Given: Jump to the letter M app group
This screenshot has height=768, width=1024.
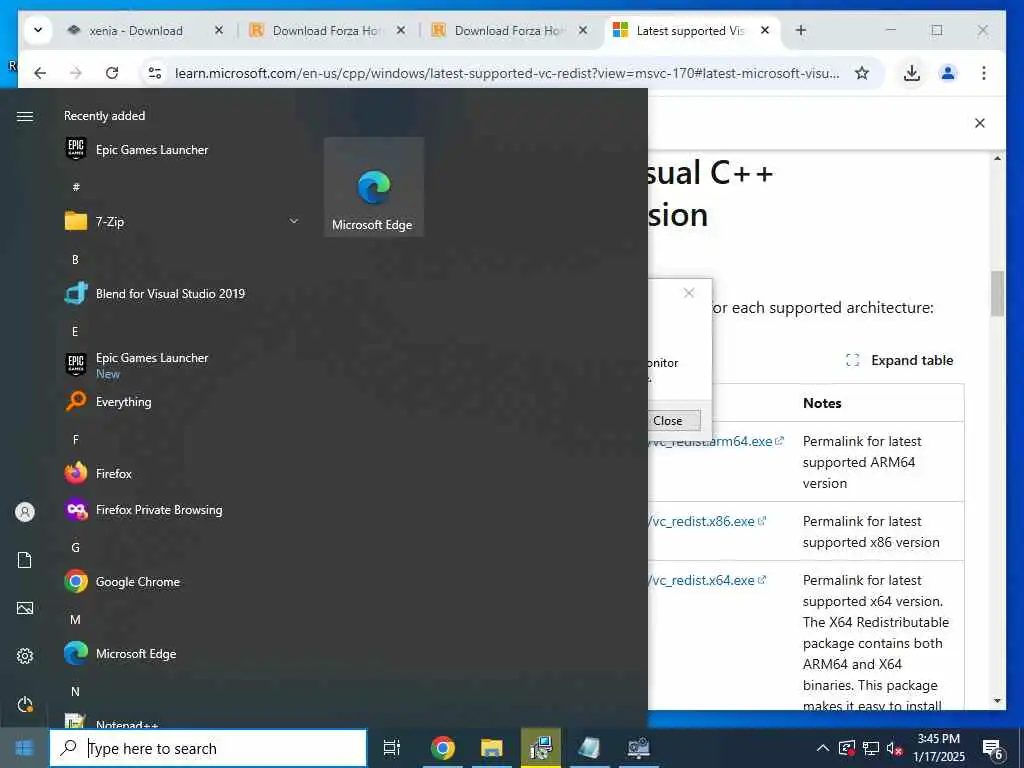Looking at the screenshot, I should point(75,620).
